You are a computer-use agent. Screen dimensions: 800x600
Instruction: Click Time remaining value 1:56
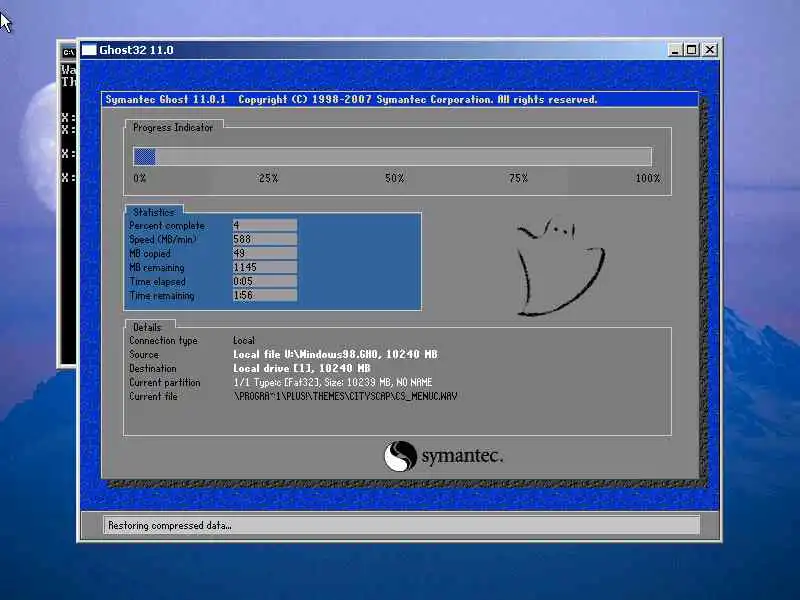pyautogui.click(x=265, y=295)
